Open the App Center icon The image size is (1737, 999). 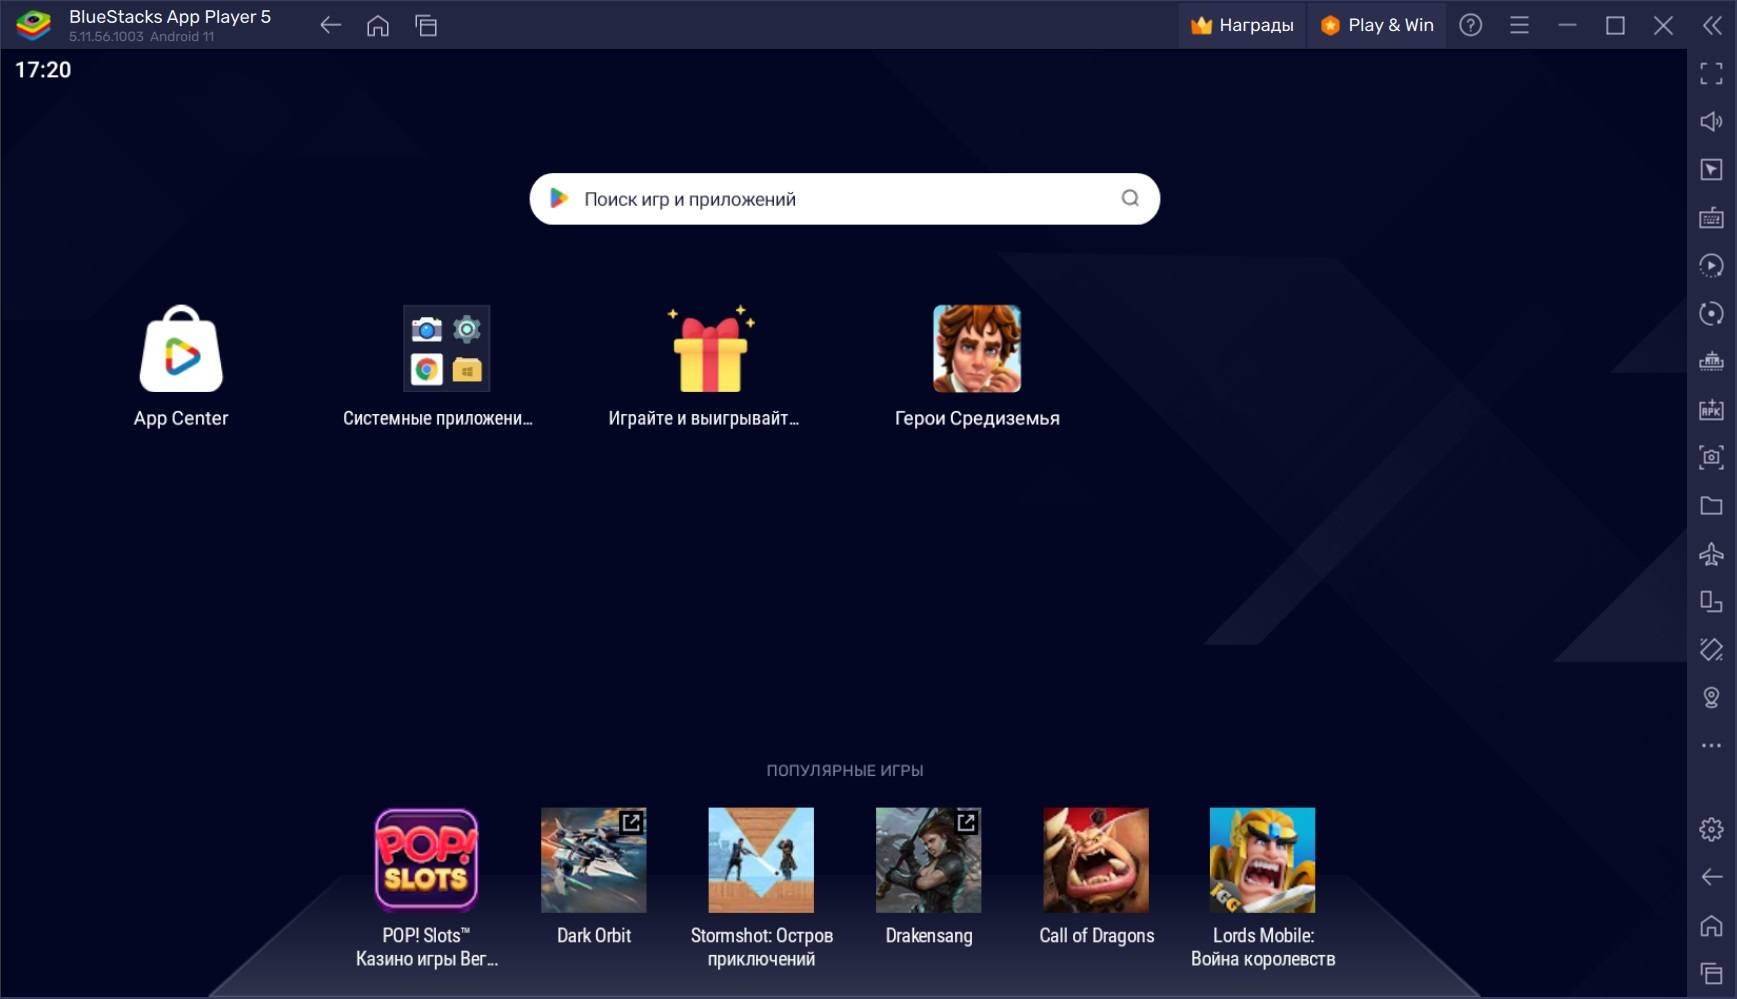(181, 349)
